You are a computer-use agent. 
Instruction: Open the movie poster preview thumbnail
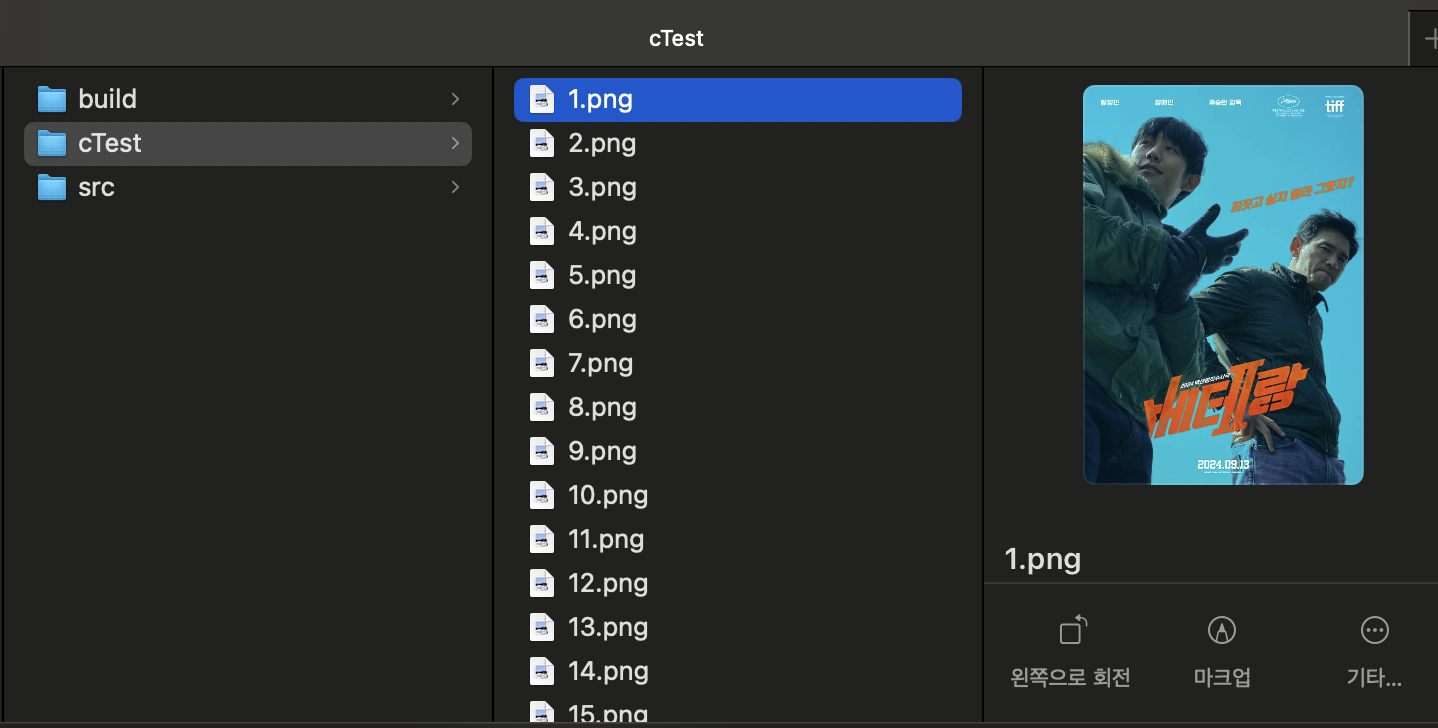[1223, 285]
